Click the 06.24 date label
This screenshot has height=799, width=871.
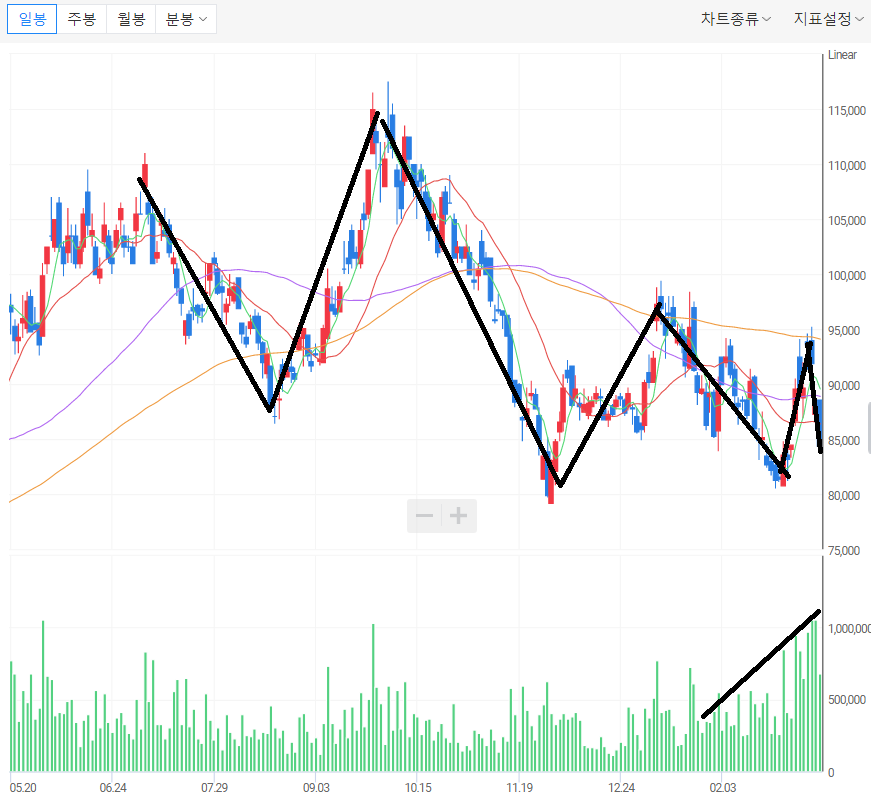(x=113, y=788)
